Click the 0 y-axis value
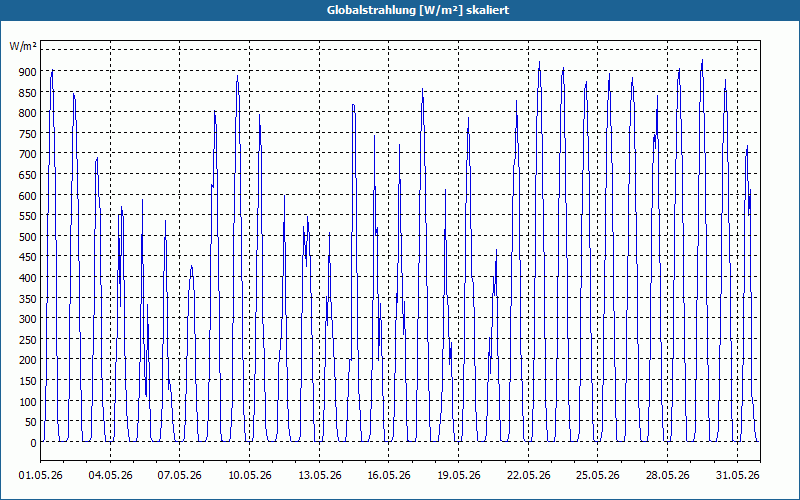 [x=33, y=443]
